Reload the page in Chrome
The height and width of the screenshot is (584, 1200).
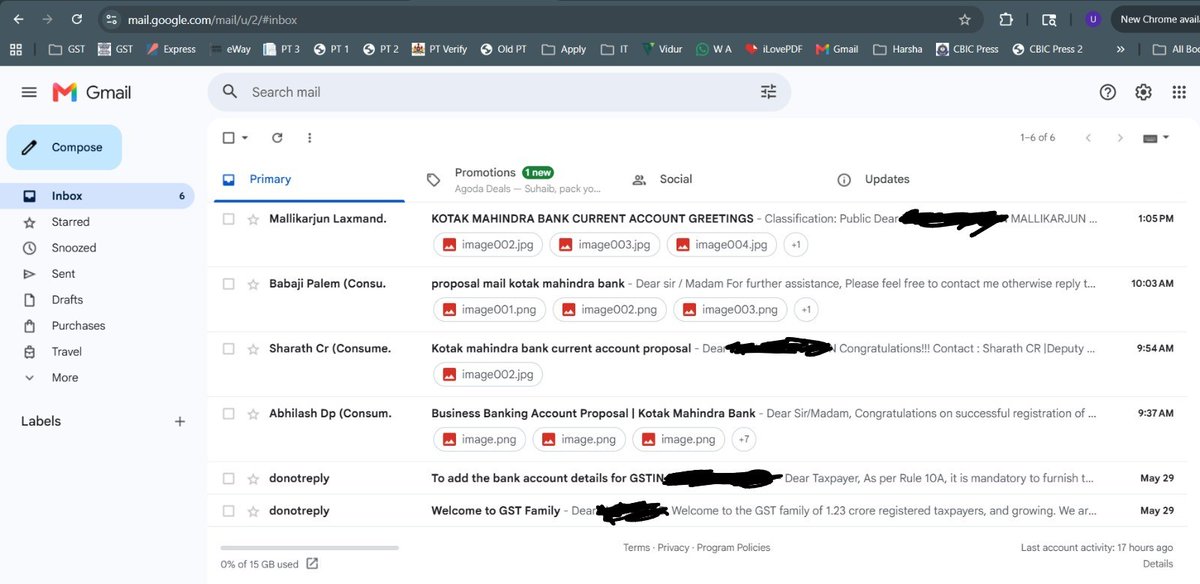pos(77,19)
